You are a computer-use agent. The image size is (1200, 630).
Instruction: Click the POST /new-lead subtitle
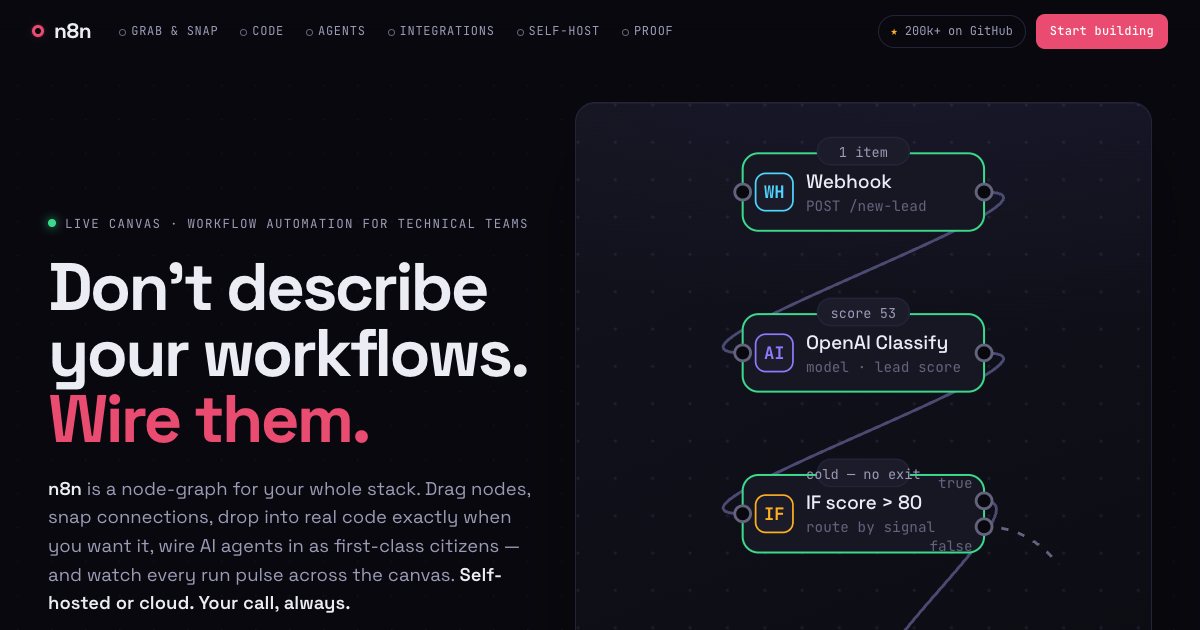click(866, 206)
